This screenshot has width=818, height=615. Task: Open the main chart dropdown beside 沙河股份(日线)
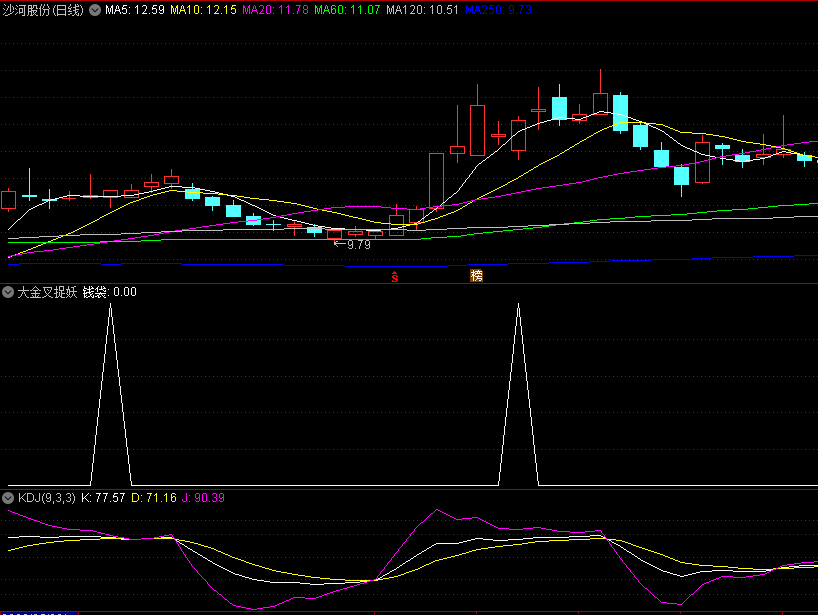(x=95, y=10)
